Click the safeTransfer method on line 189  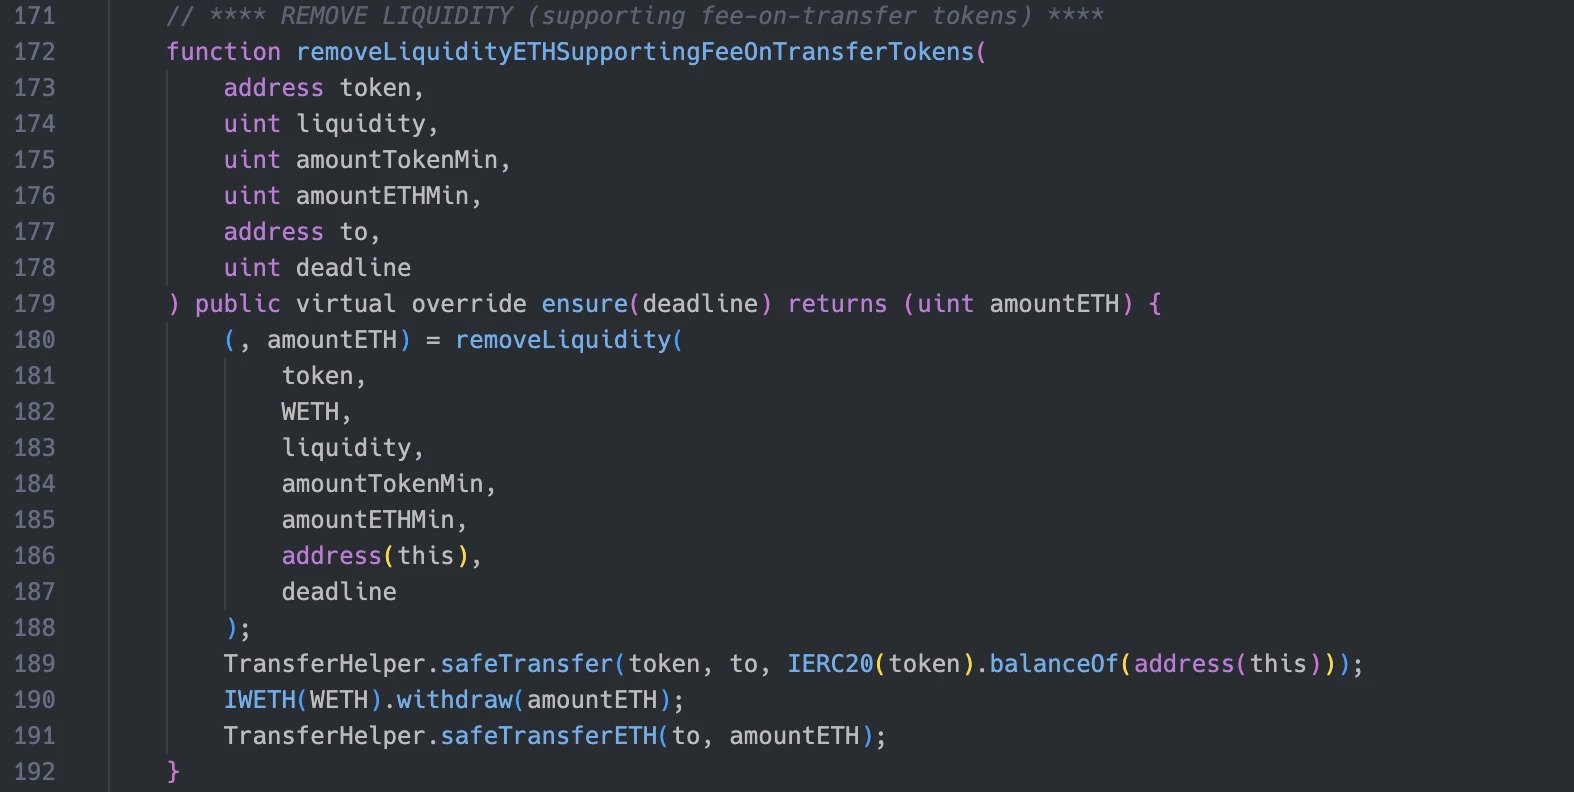tap(527, 664)
